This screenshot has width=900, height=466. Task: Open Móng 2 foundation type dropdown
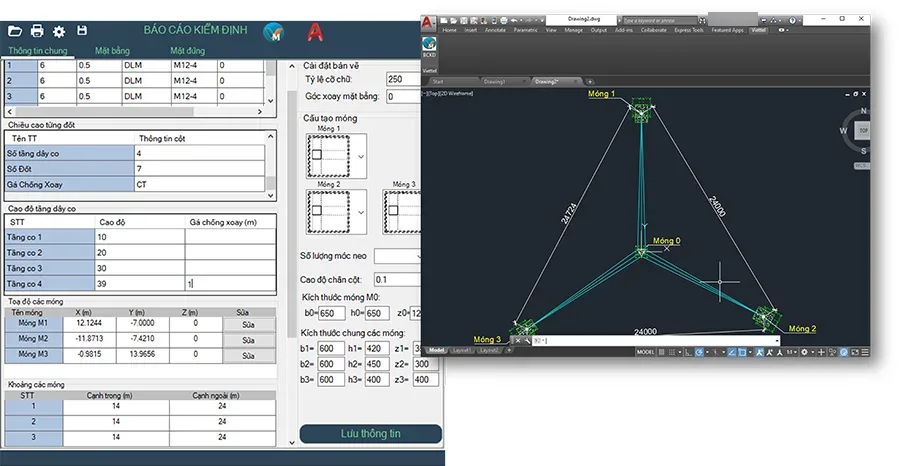[x=361, y=212]
